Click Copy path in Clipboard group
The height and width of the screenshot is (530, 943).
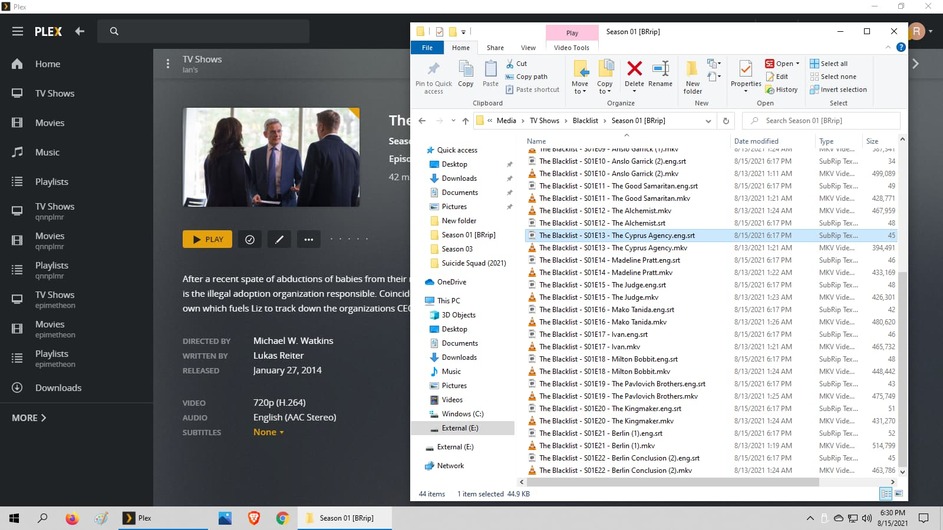pyautogui.click(x=526, y=76)
